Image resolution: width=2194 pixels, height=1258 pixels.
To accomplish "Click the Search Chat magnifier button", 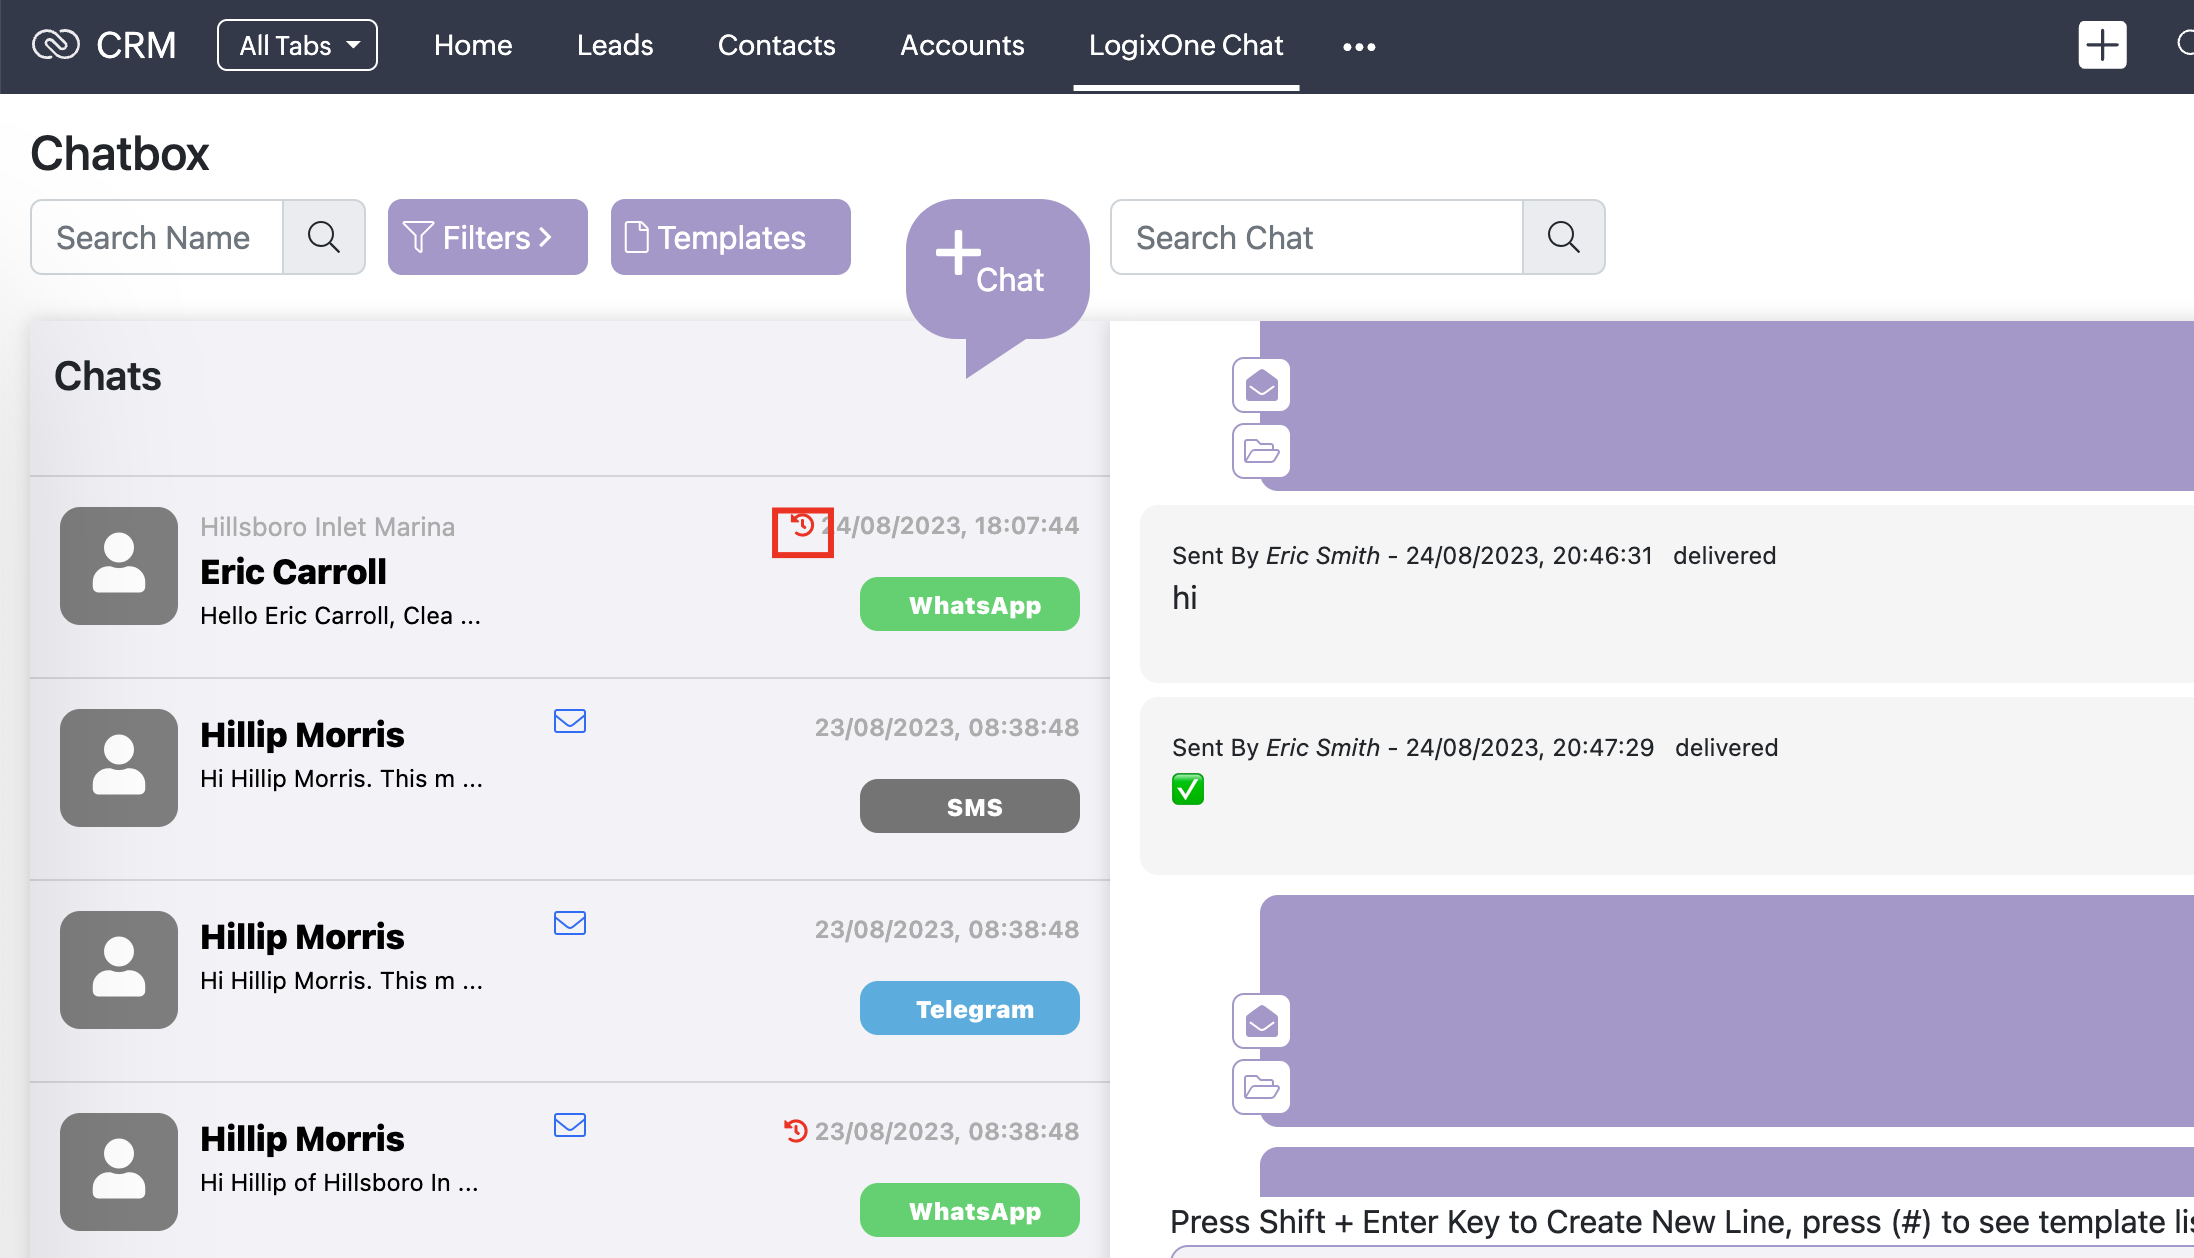I will [1564, 237].
